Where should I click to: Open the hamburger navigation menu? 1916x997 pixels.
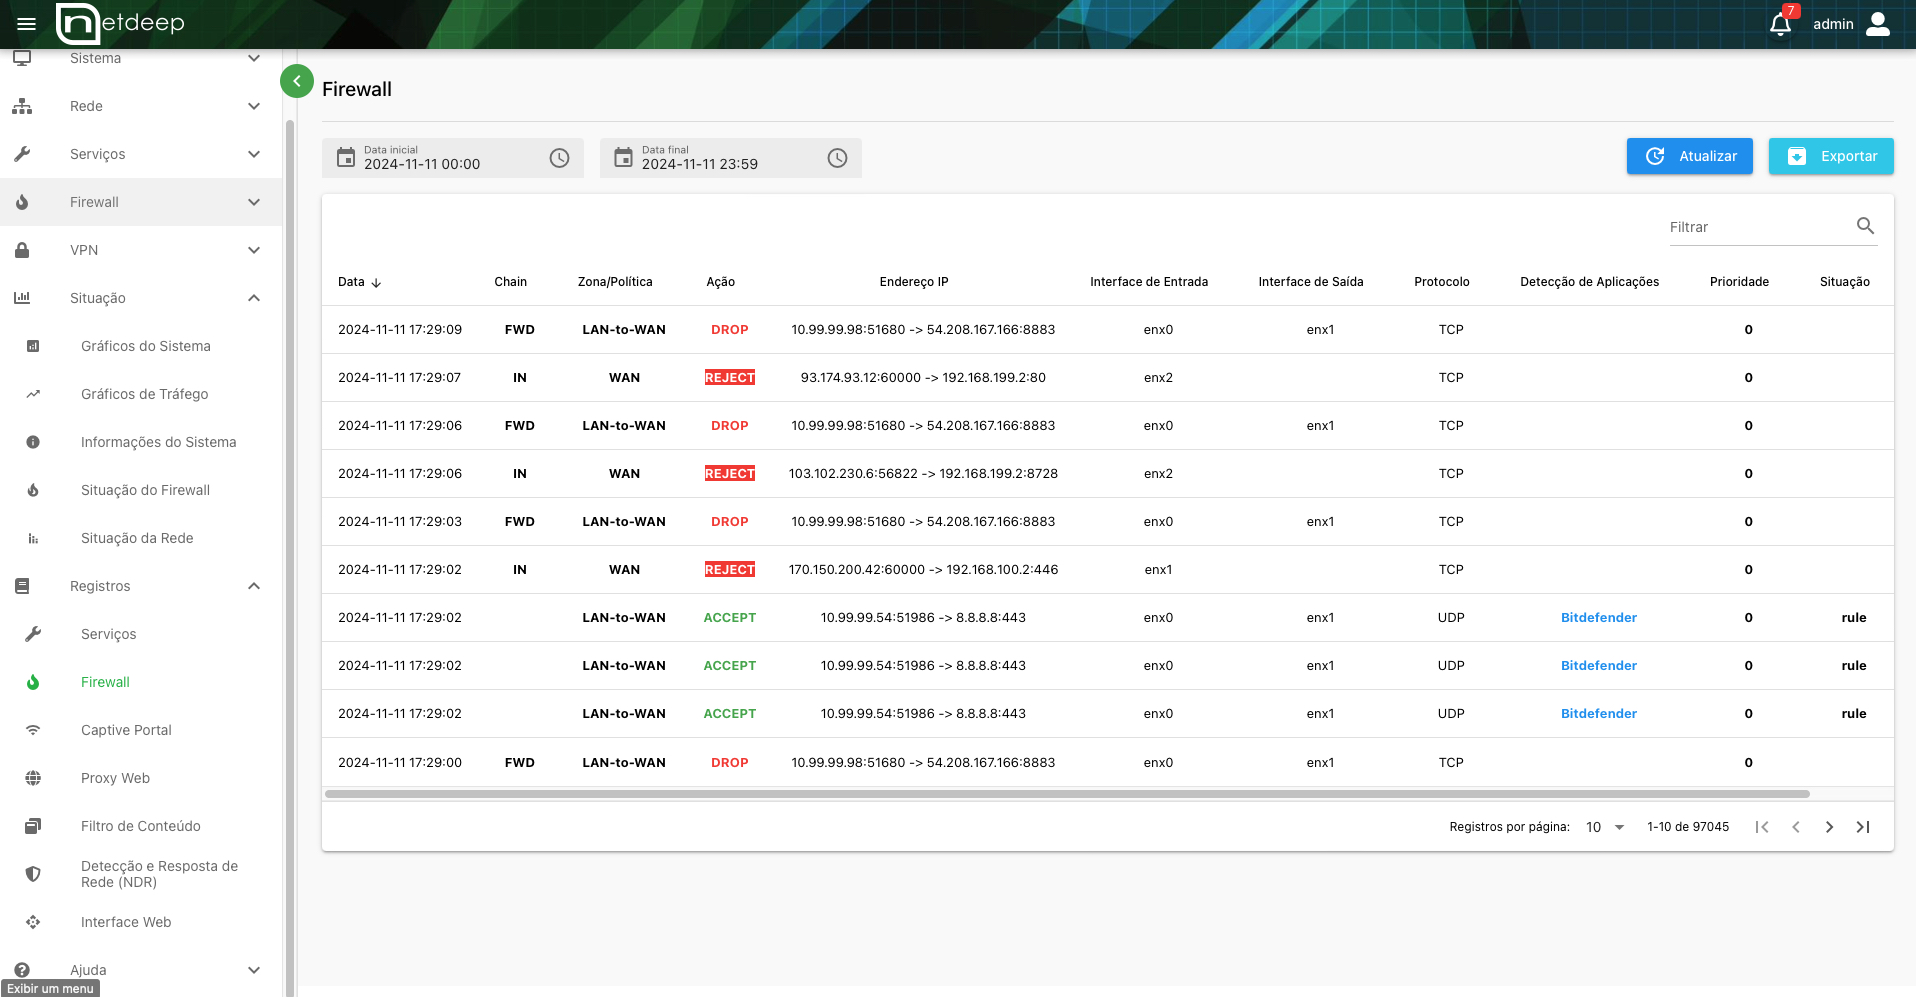[x=27, y=23]
